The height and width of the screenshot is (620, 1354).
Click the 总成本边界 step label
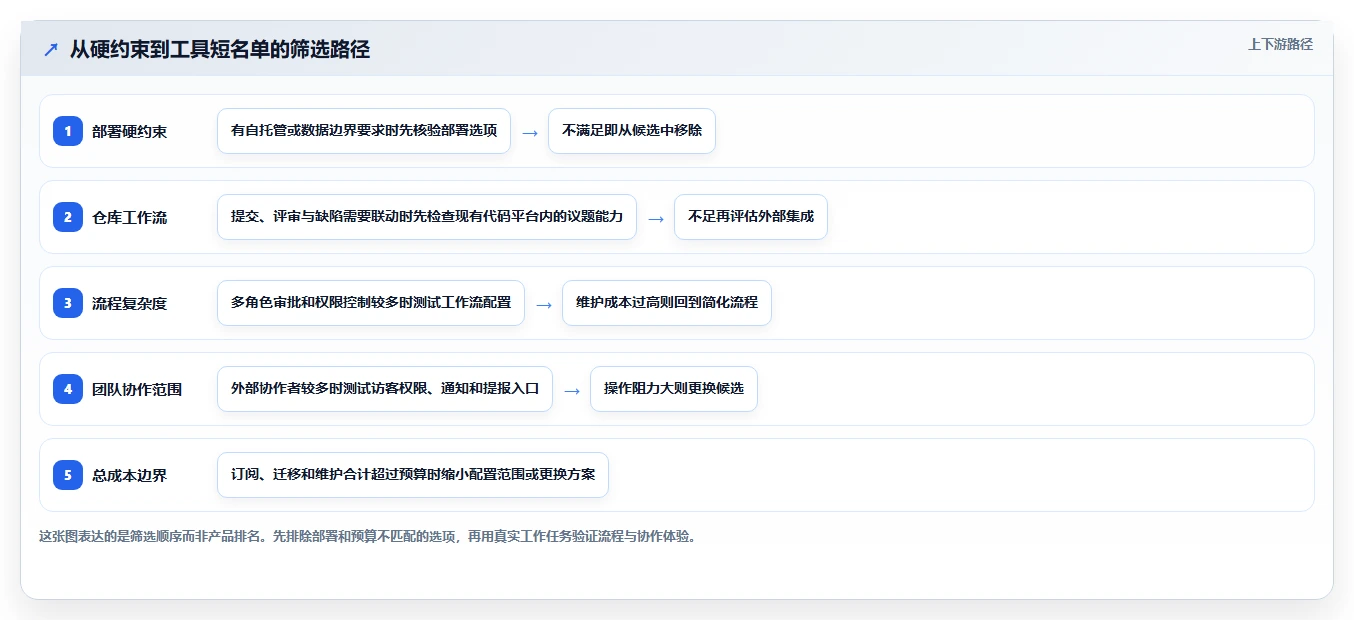pos(130,475)
